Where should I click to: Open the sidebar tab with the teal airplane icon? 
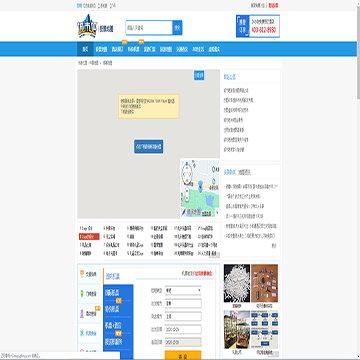tap(89, 333)
